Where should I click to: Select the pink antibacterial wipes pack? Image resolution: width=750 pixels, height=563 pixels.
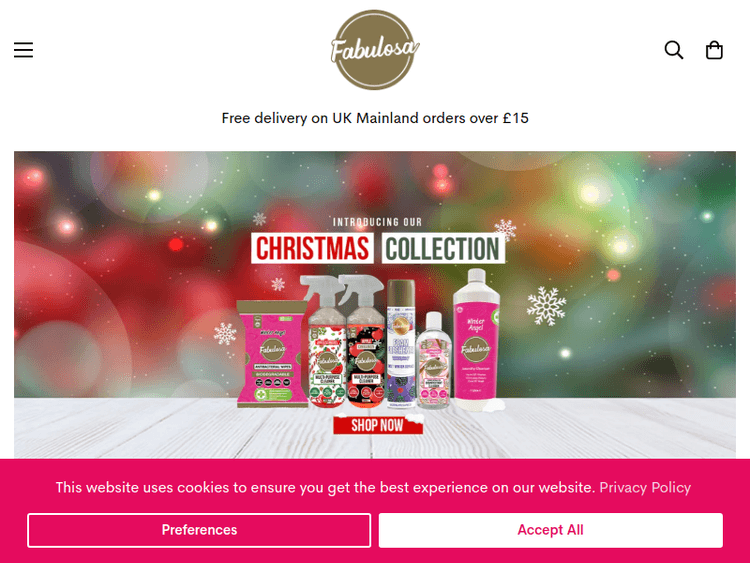[x=272, y=354]
